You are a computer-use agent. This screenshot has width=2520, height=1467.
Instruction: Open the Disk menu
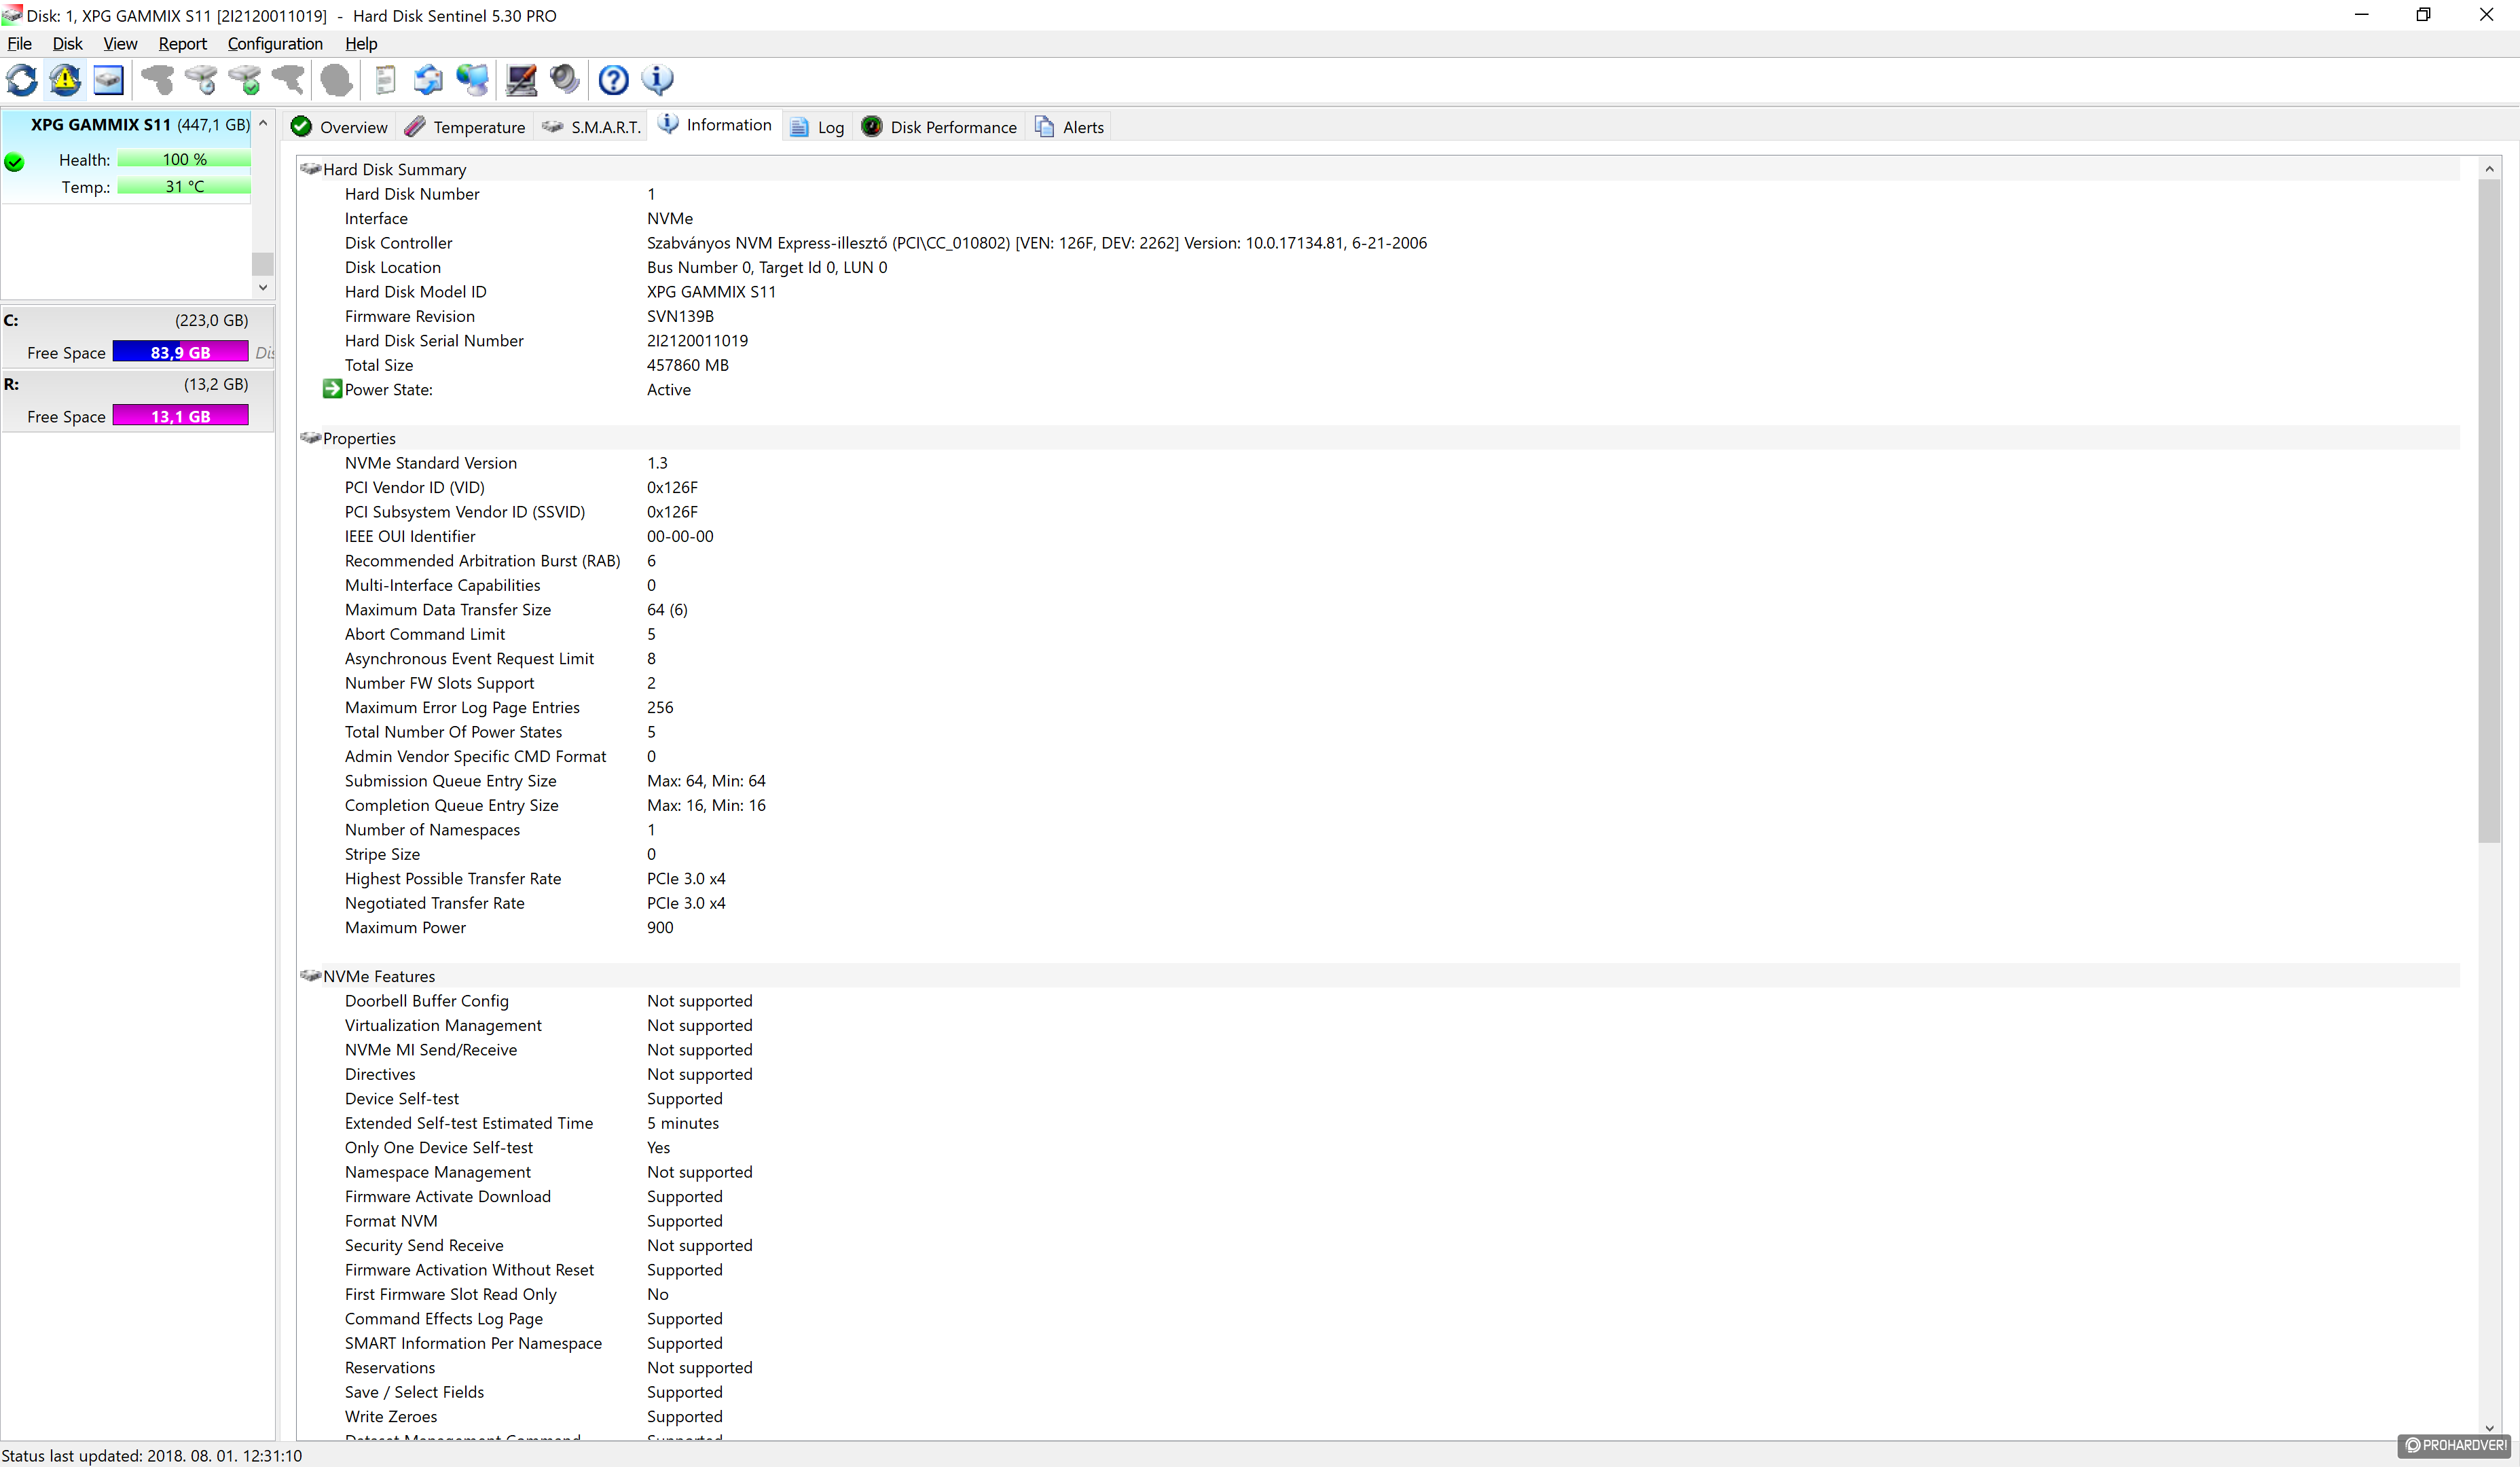pyautogui.click(x=67, y=44)
